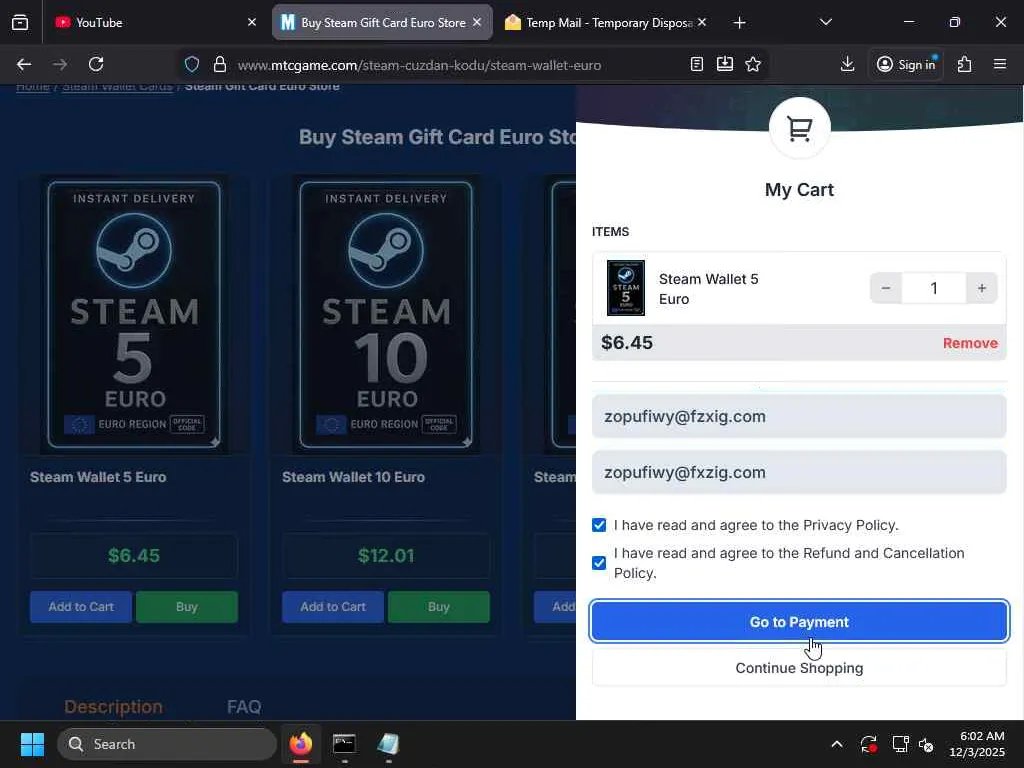Screen dimensions: 1024x768
Task: Add Steam Wallet 10 Euro to cart
Action: pyautogui.click(x=333, y=607)
